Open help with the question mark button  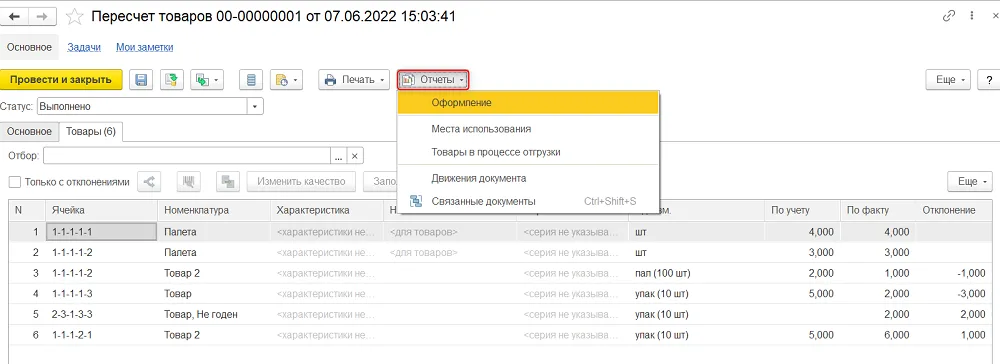[989, 80]
